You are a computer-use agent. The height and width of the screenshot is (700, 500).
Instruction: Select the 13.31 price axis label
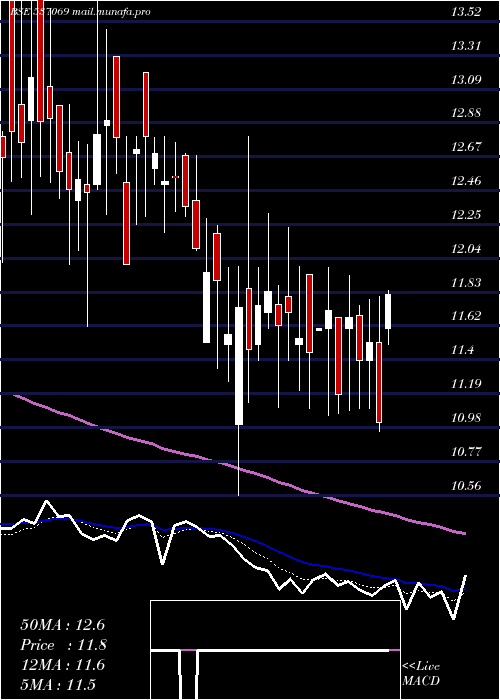point(466,46)
